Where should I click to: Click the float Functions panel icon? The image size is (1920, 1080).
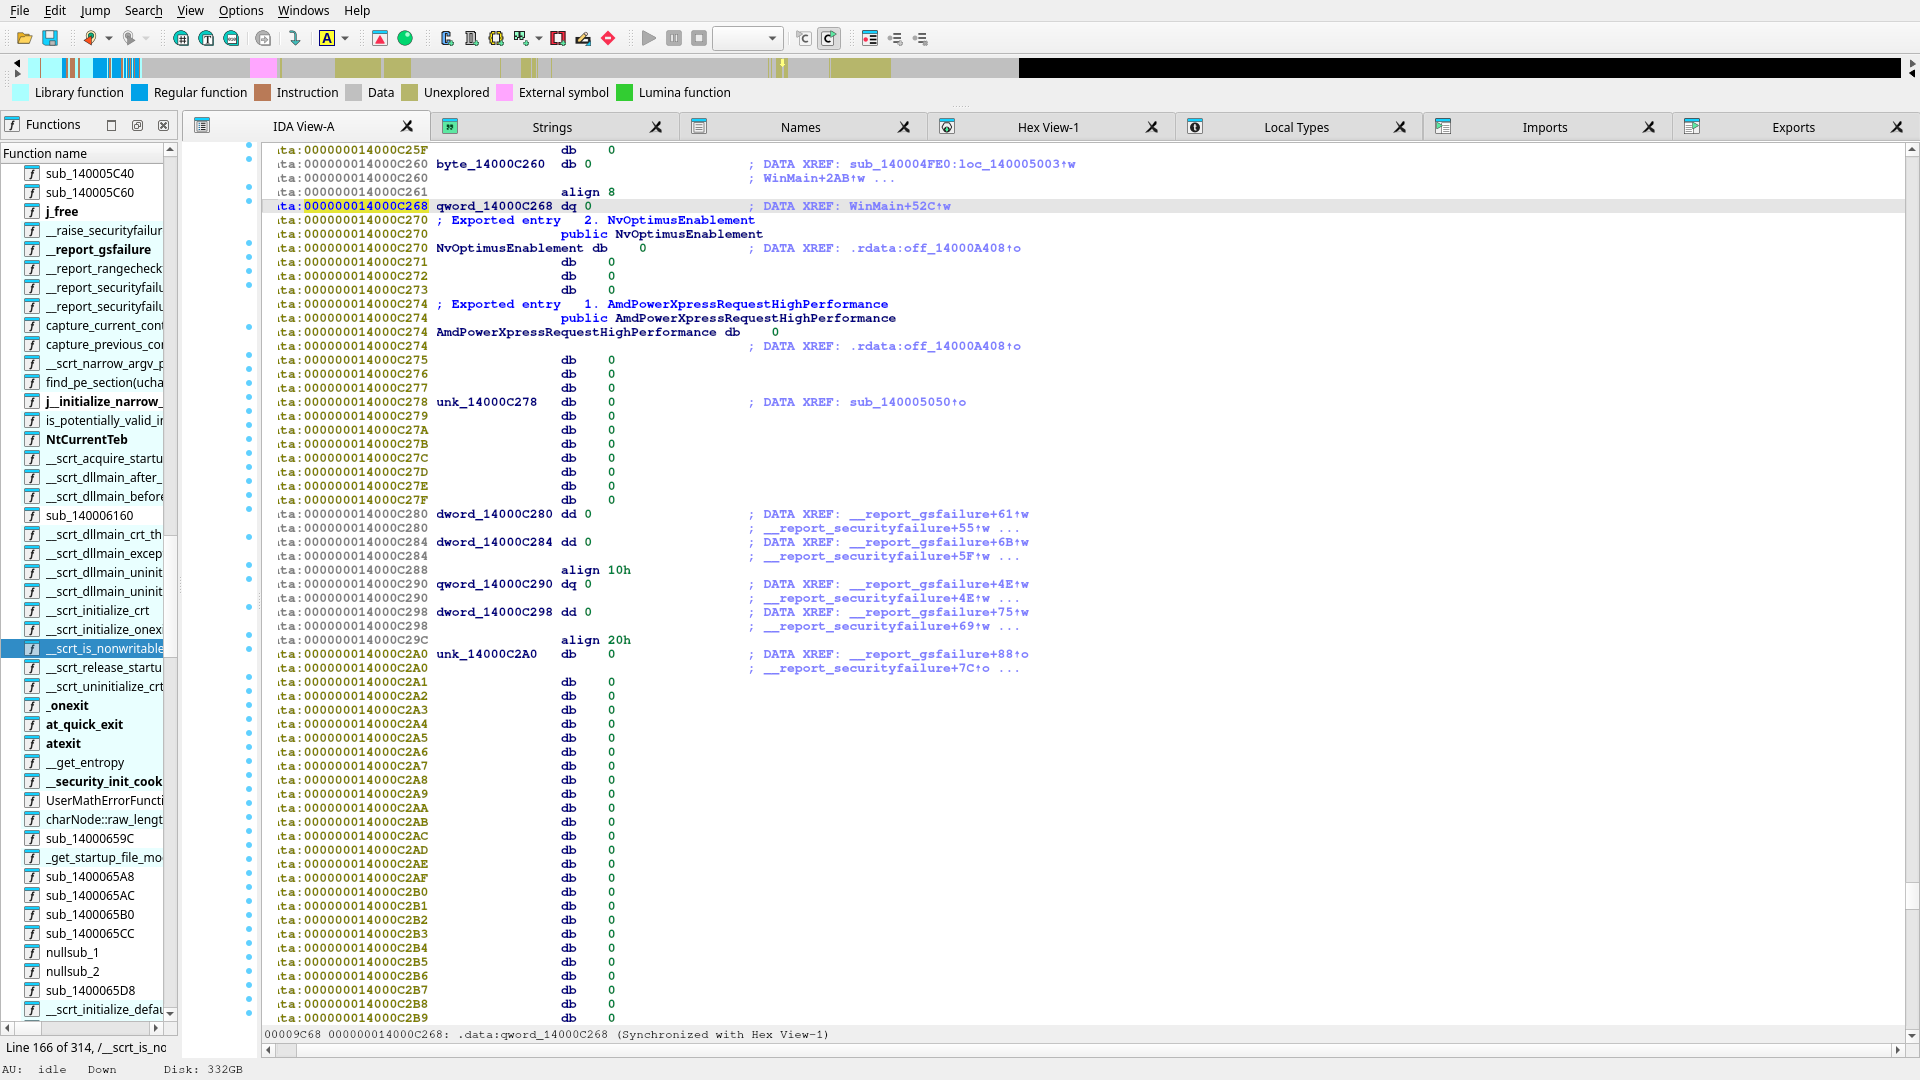click(x=137, y=125)
